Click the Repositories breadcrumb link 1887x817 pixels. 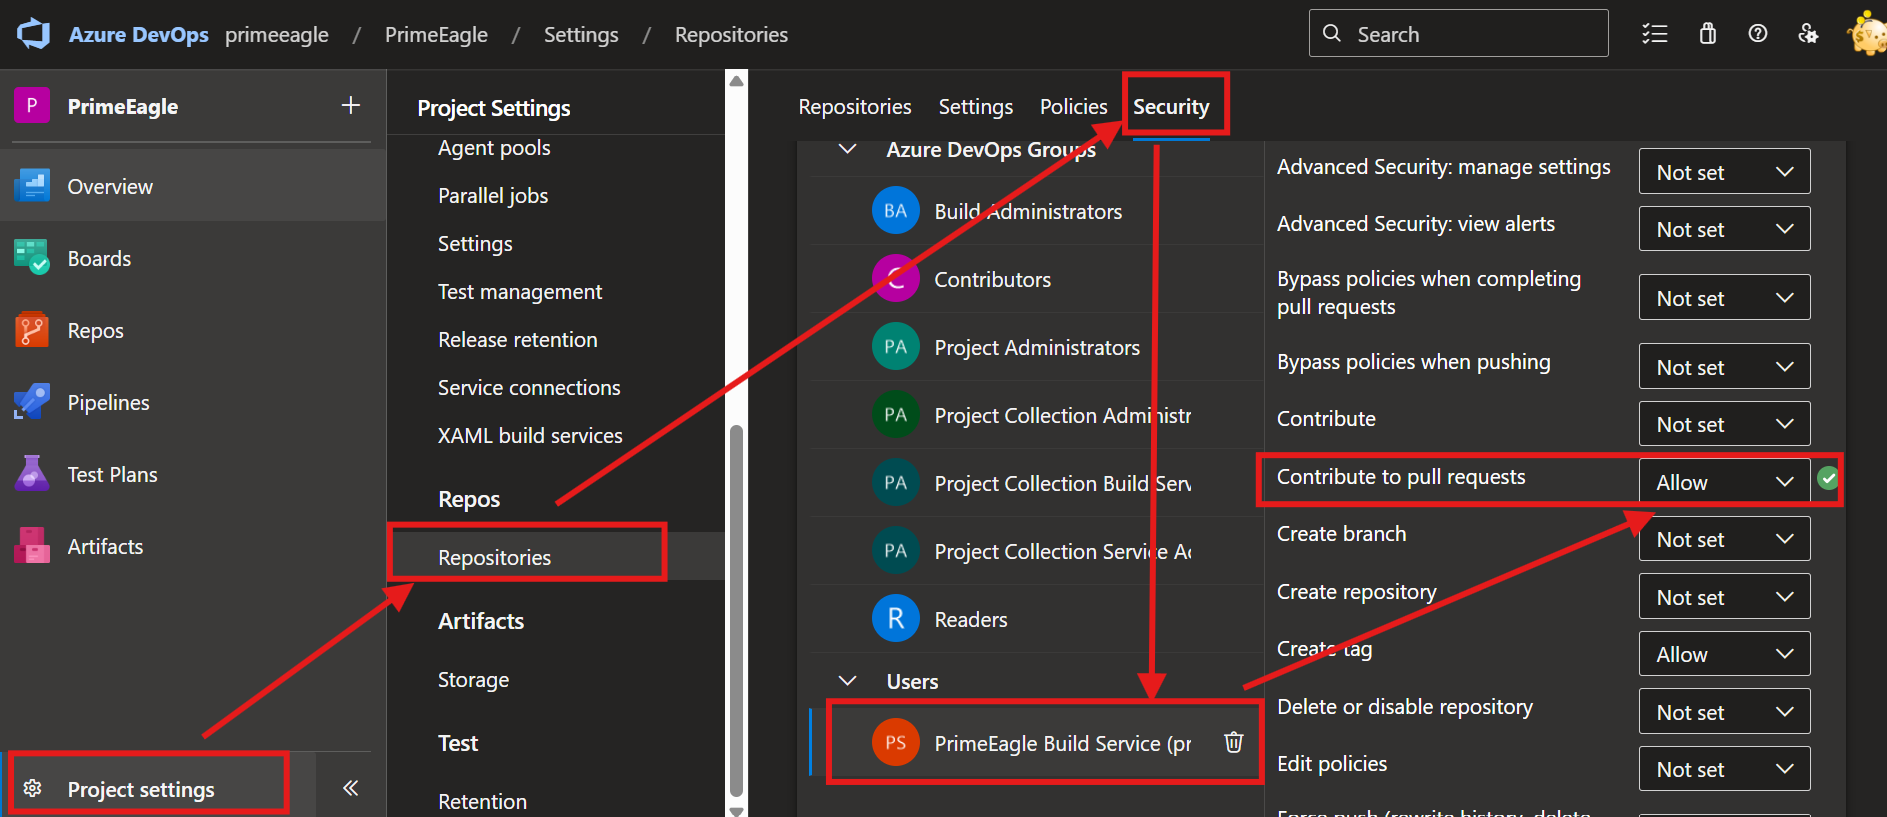(x=731, y=34)
